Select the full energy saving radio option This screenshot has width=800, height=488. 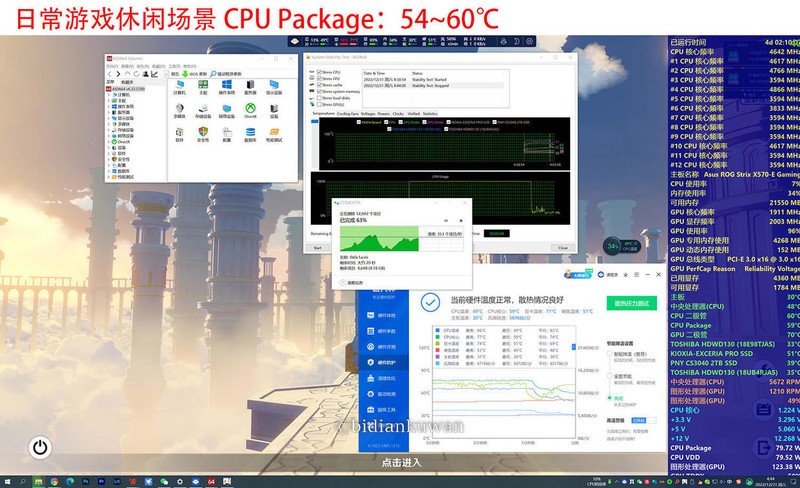[609, 376]
